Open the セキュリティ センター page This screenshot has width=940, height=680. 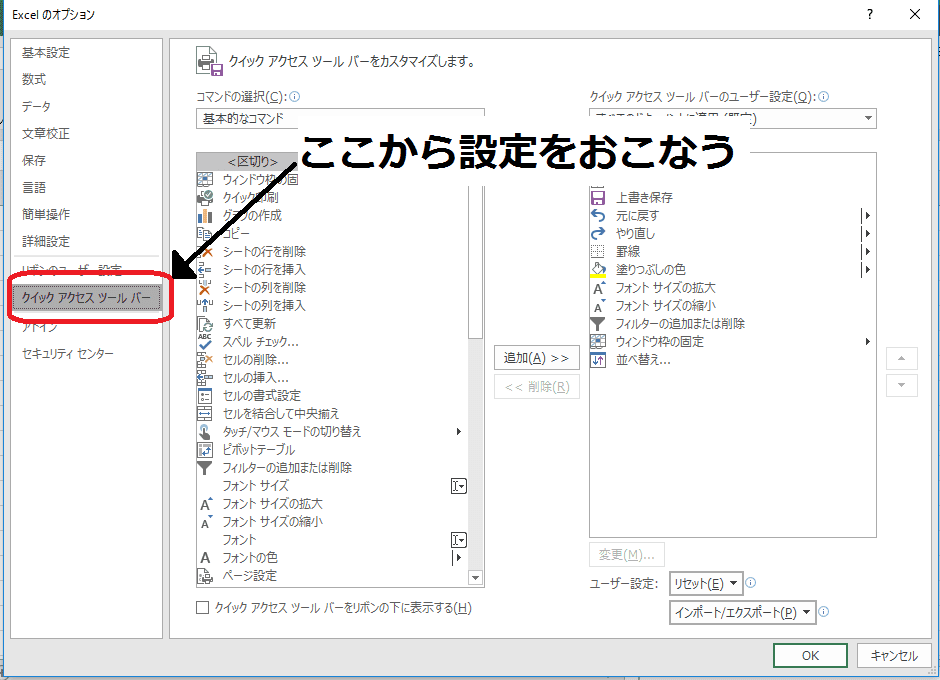pos(68,353)
